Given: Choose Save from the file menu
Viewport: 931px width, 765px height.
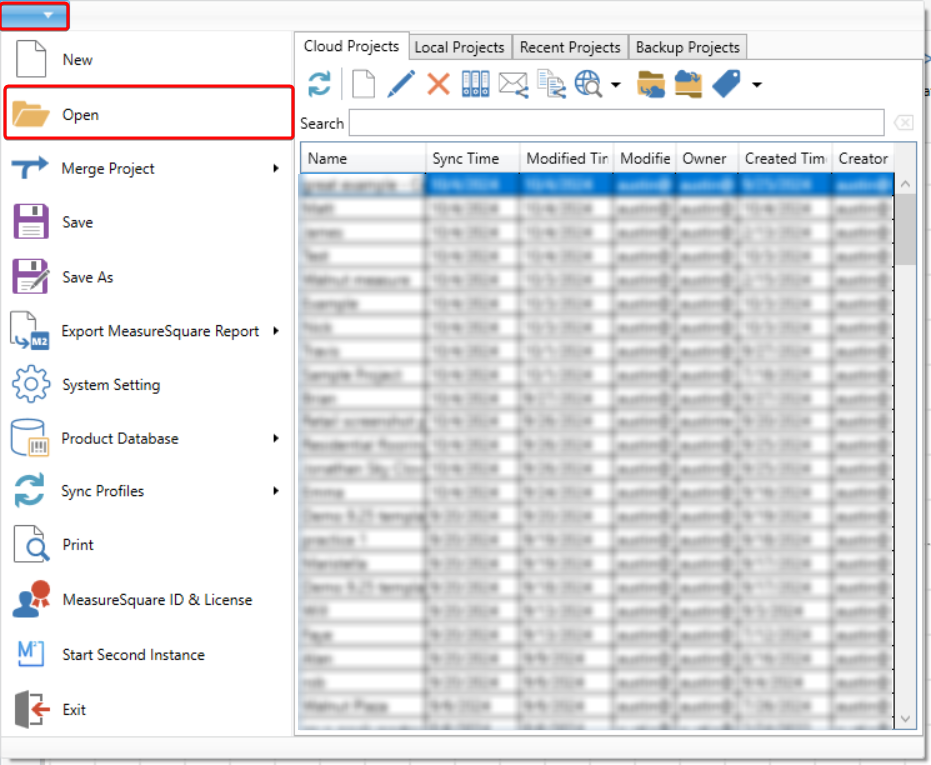Looking at the screenshot, I should click(x=147, y=222).
